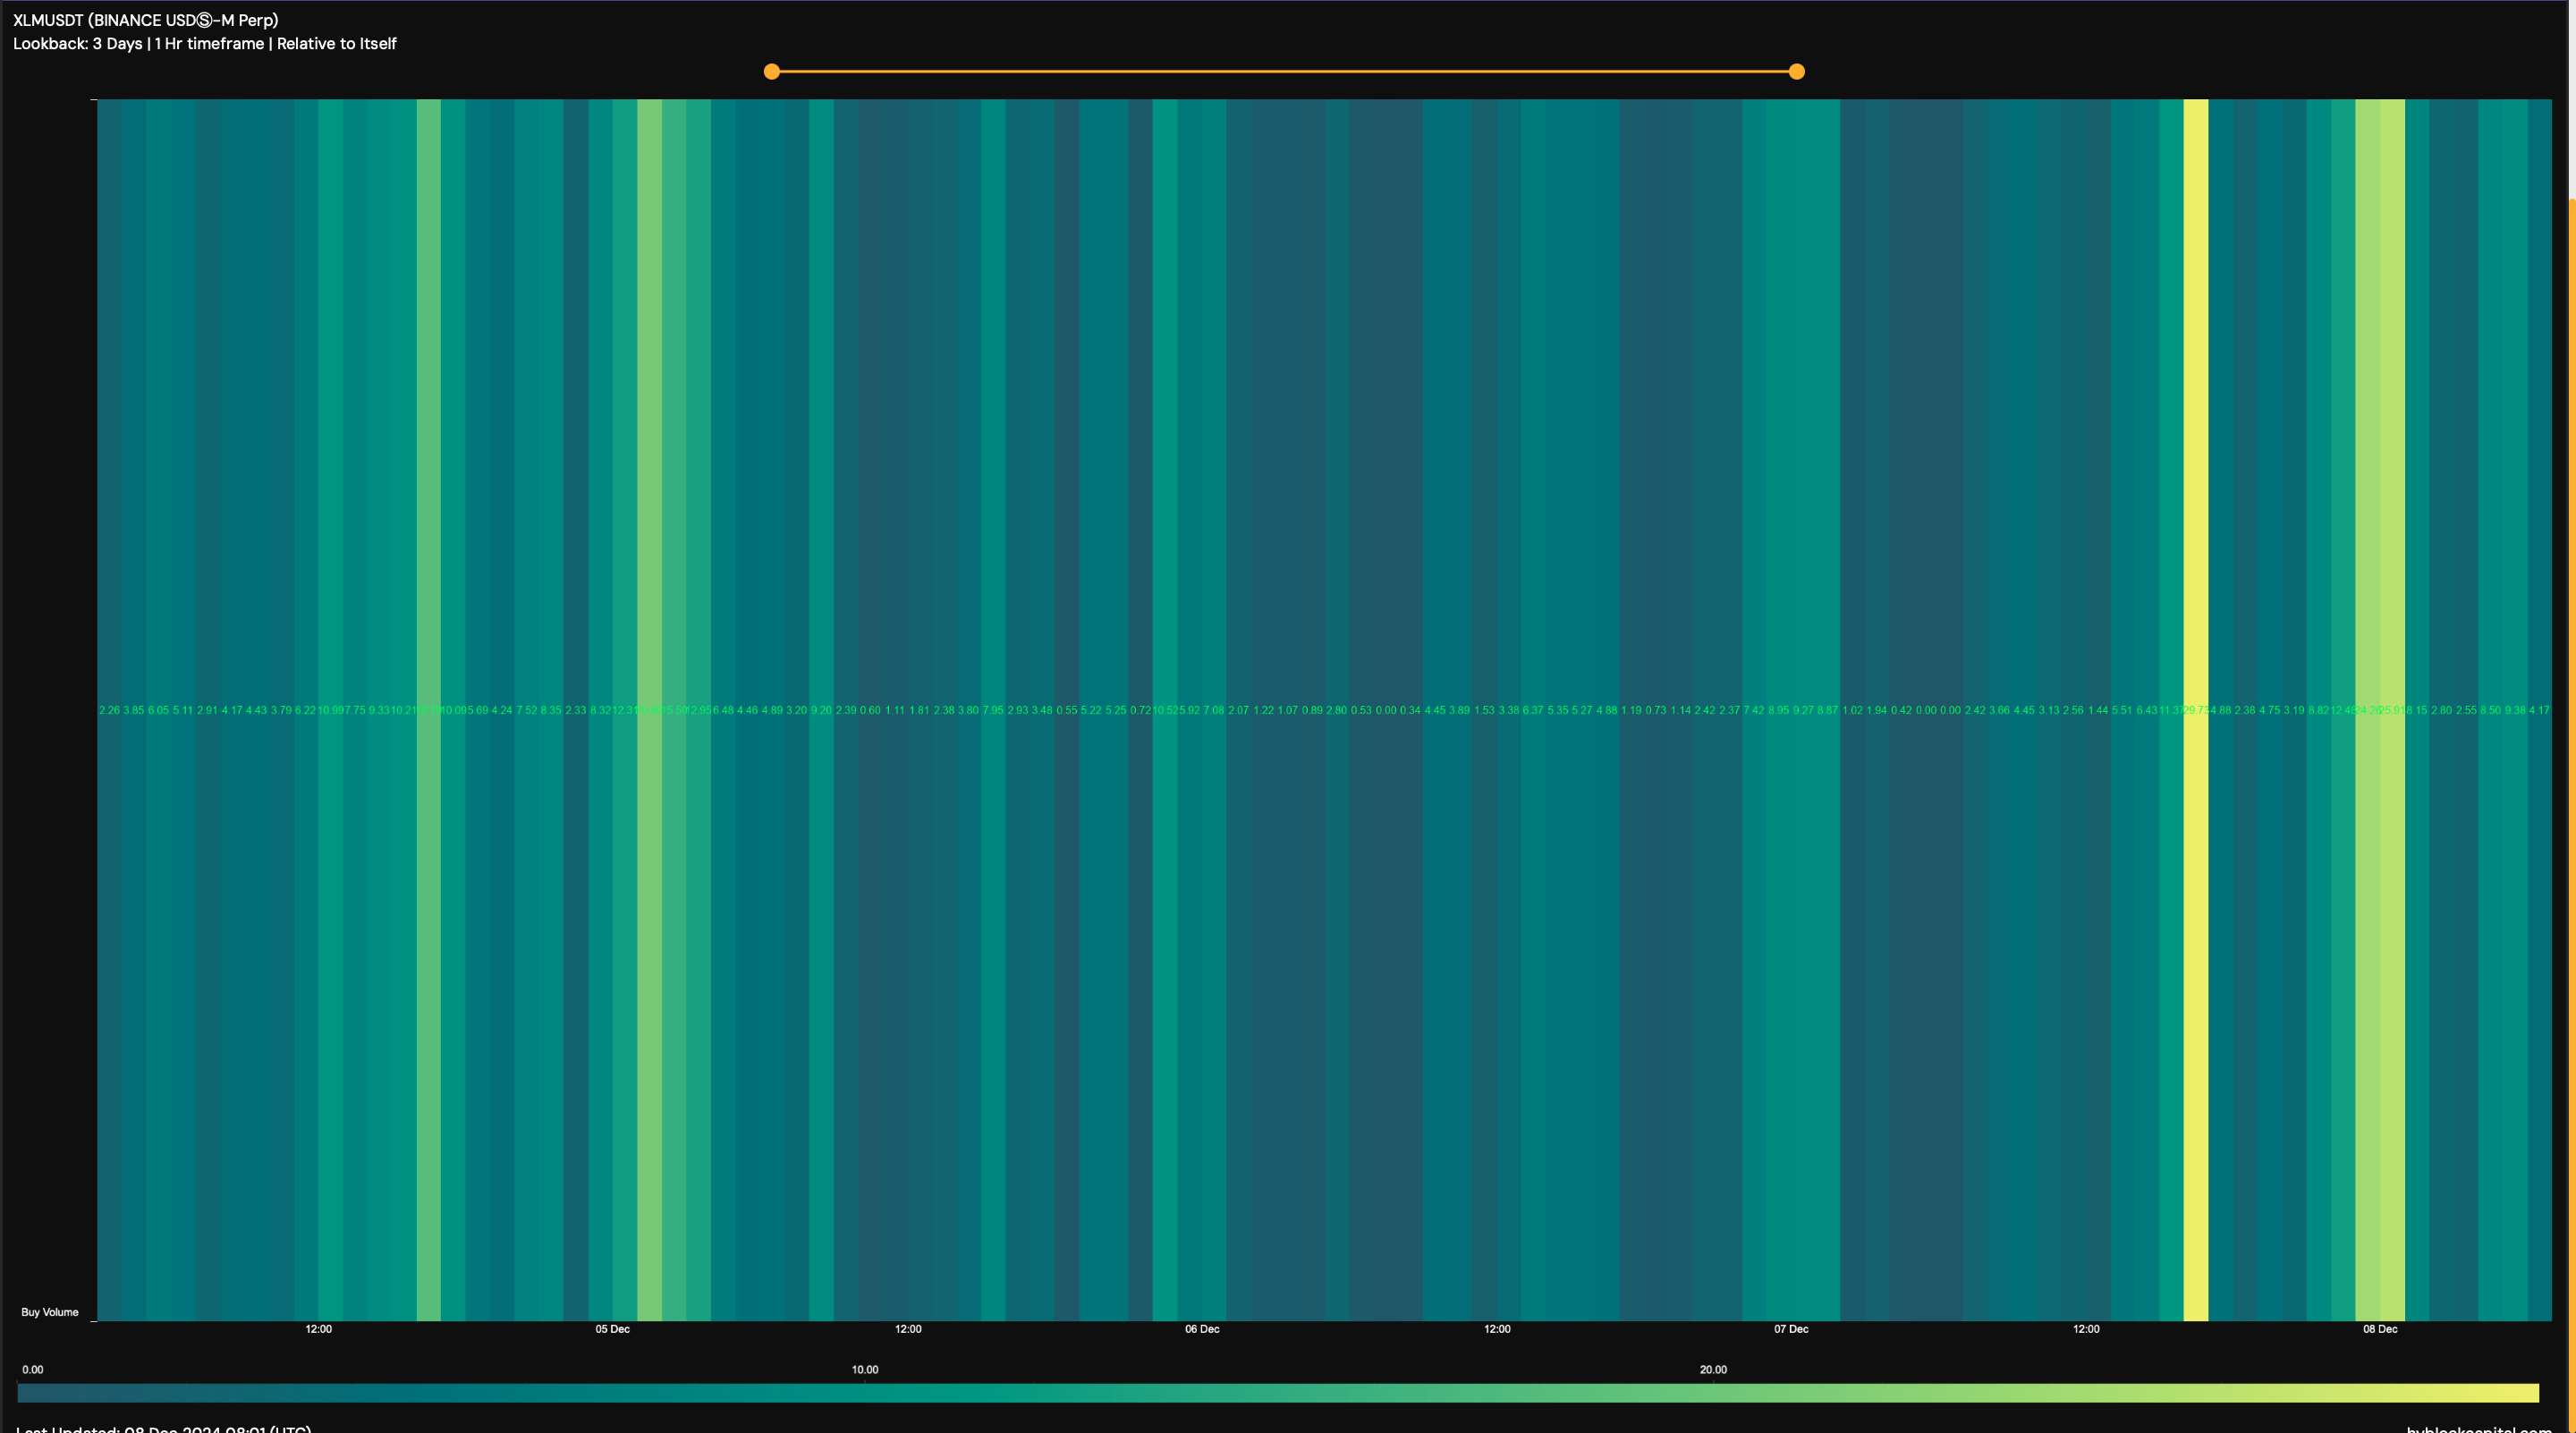Click the 7.52 heatmap value
Screen dimensions: 2576x1433
tap(526, 710)
